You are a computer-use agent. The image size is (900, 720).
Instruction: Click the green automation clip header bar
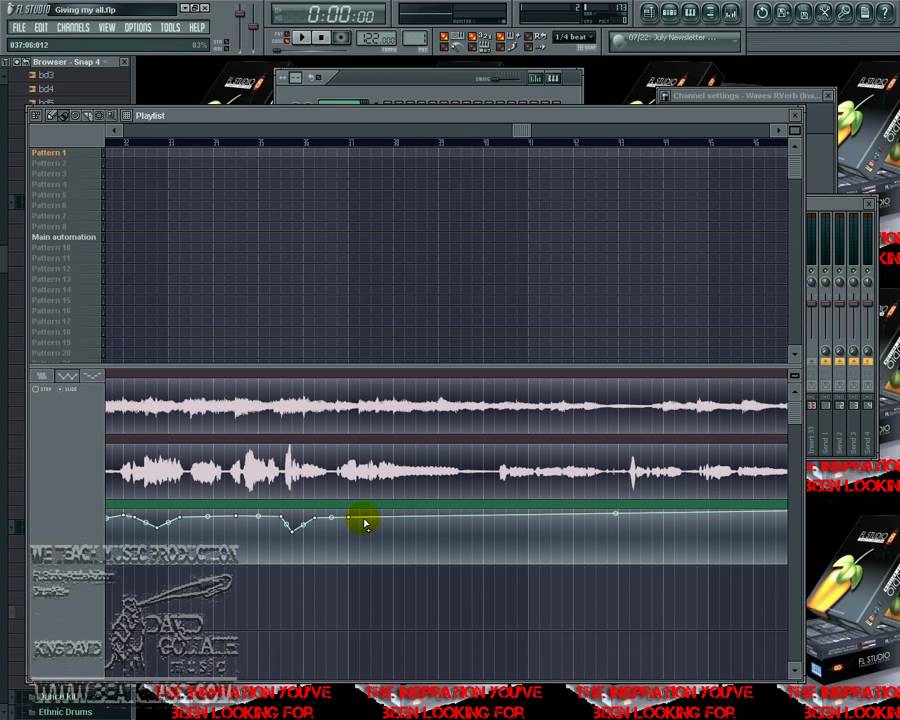point(446,504)
